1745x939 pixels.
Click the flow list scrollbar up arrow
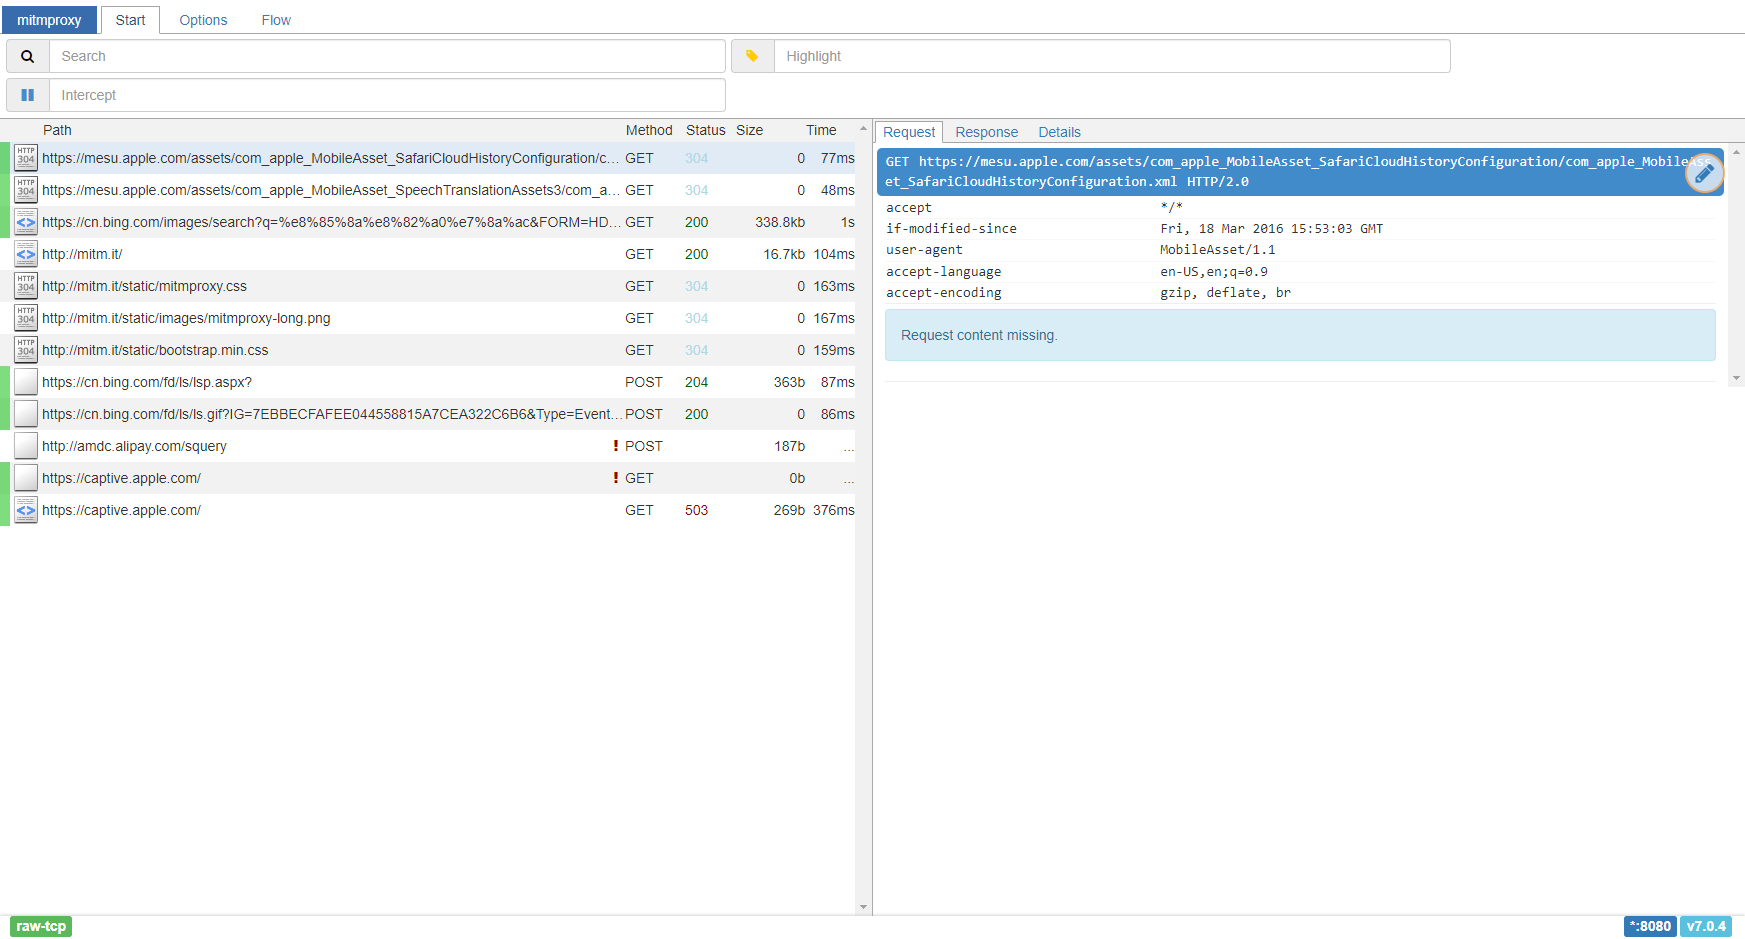(x=863, y=128)
